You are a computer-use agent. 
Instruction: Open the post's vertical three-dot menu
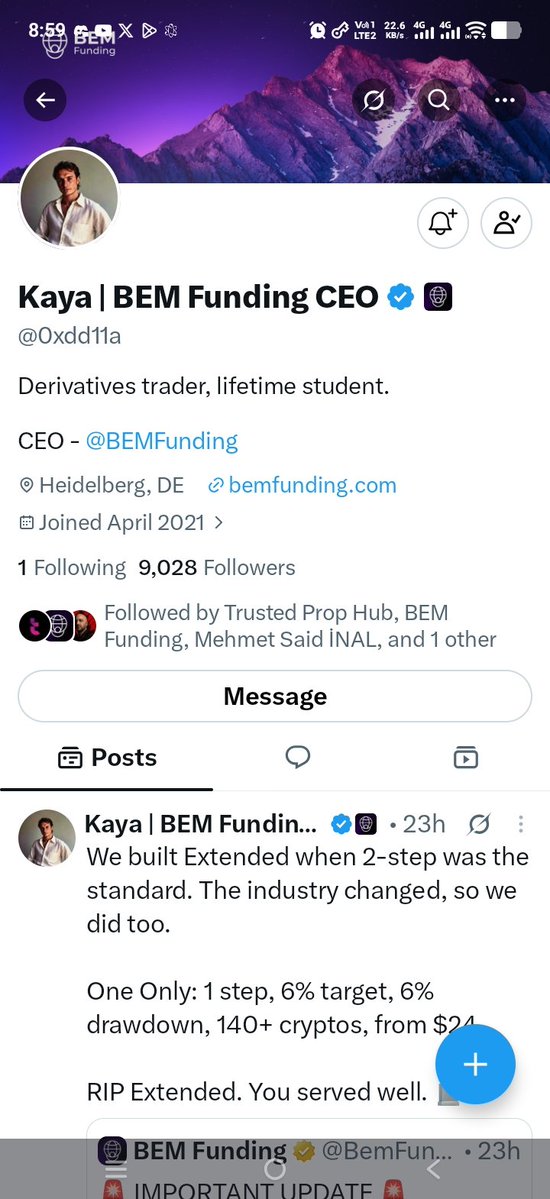click(521, 824)
